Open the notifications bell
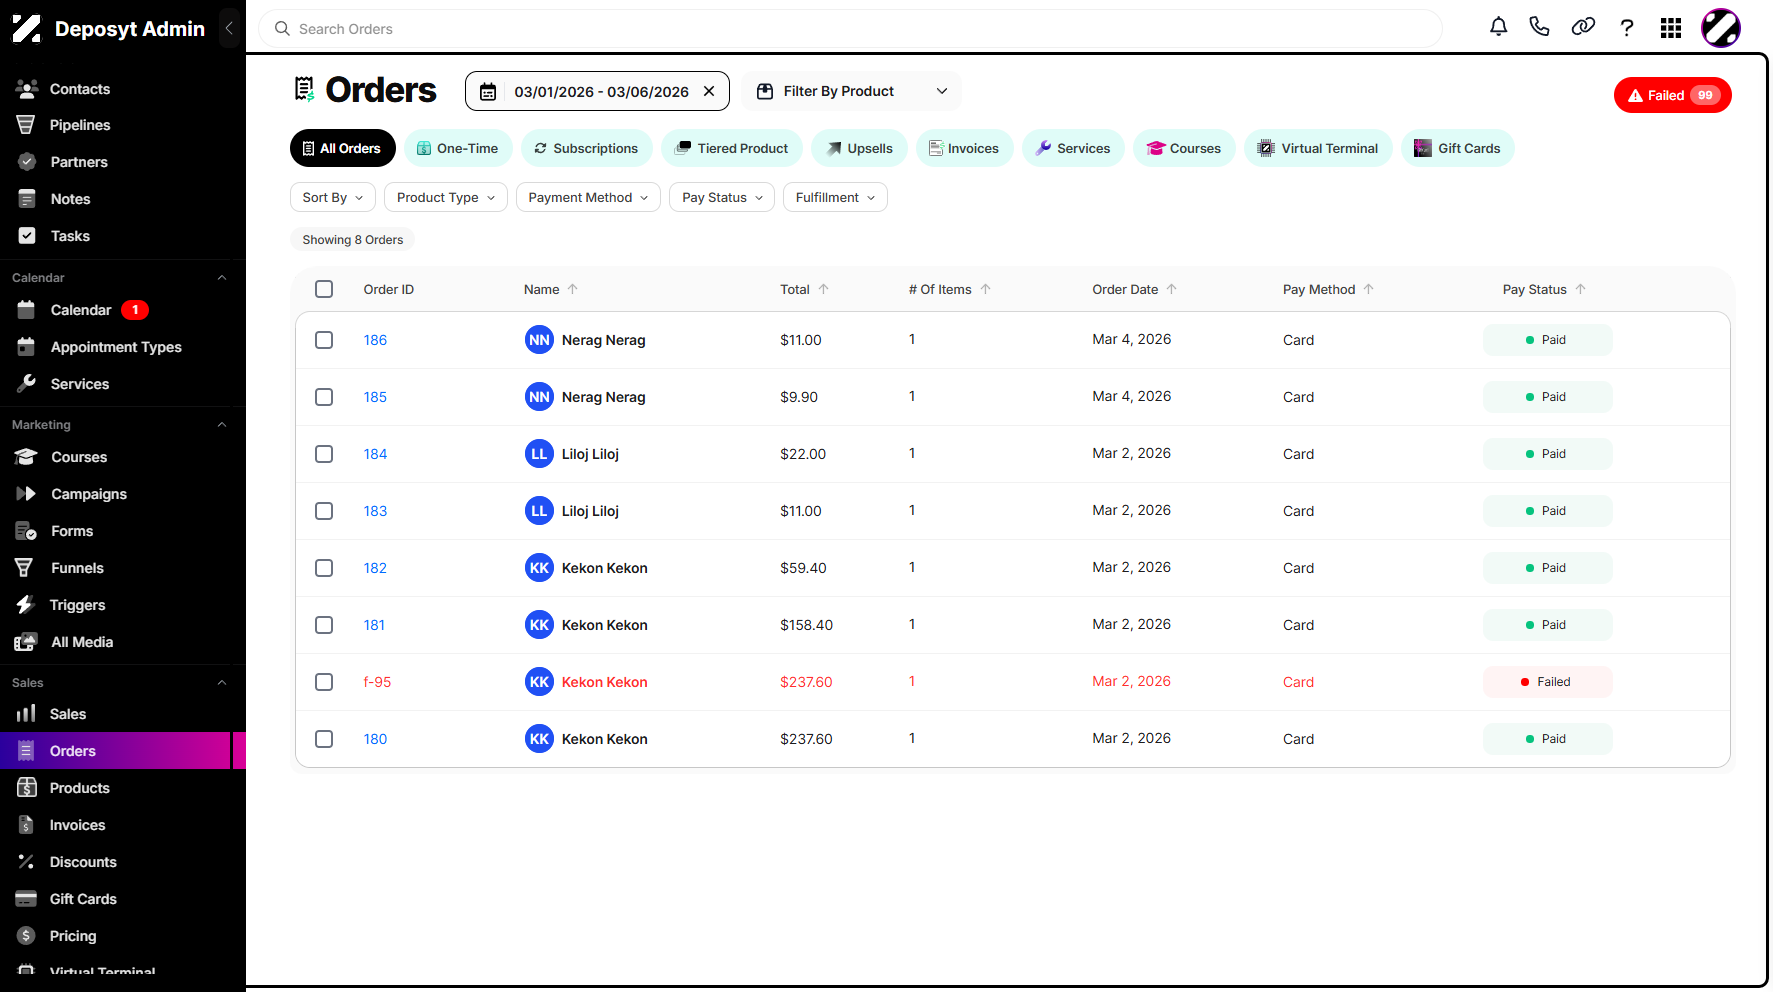 (x=1498, y=27)
